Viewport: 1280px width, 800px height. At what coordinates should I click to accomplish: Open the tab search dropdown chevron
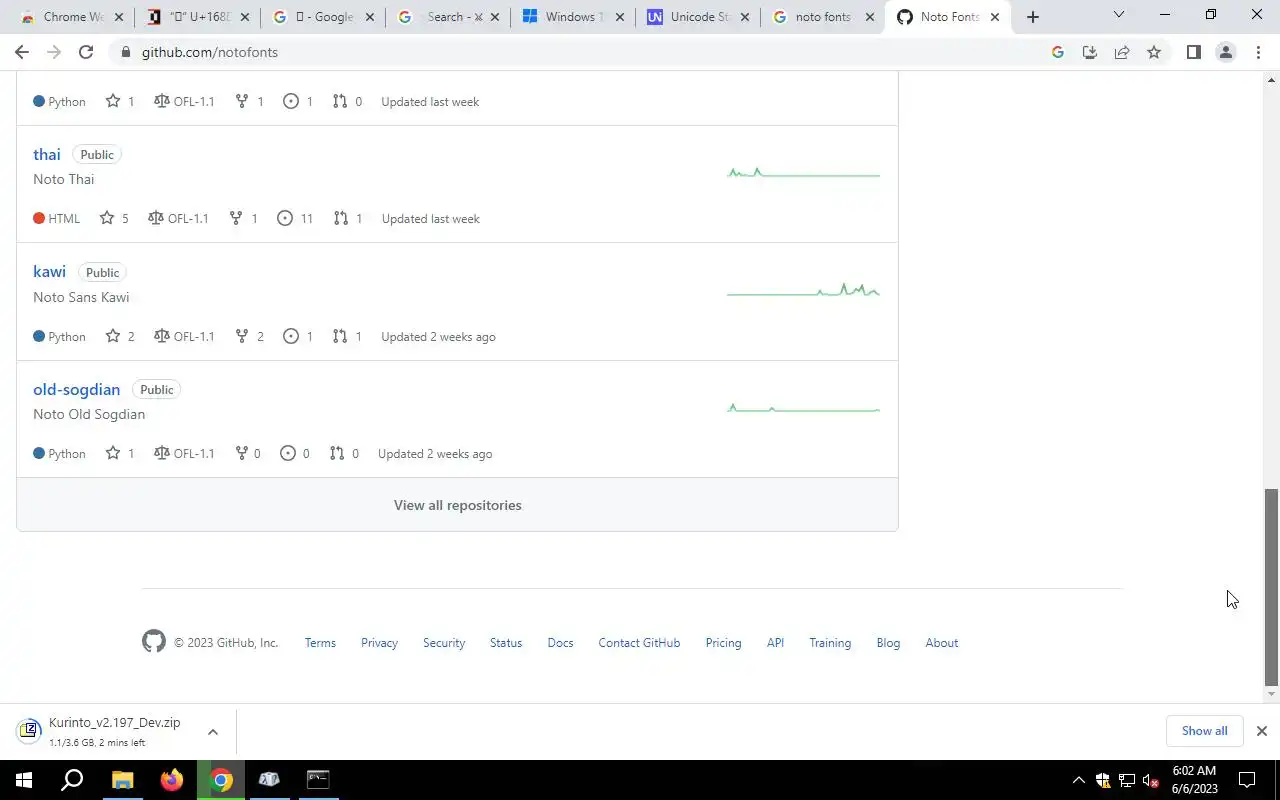click(1119, 15)
